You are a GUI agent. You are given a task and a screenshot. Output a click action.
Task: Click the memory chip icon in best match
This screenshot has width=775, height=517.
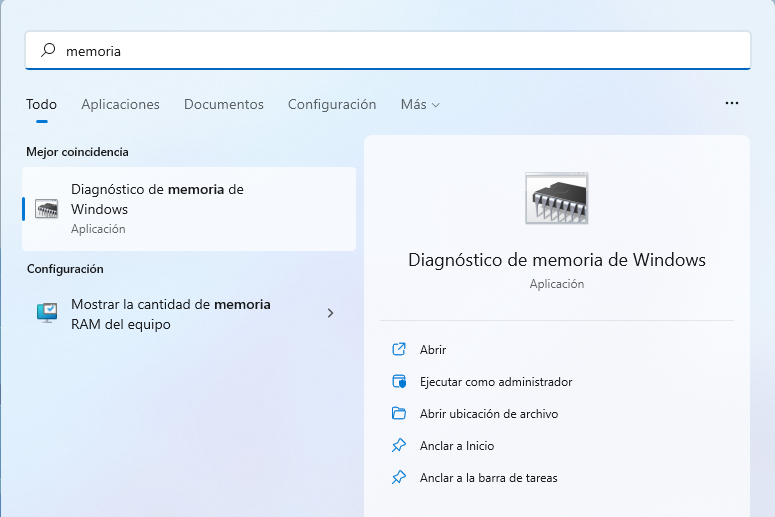click(x=47, y=209)
